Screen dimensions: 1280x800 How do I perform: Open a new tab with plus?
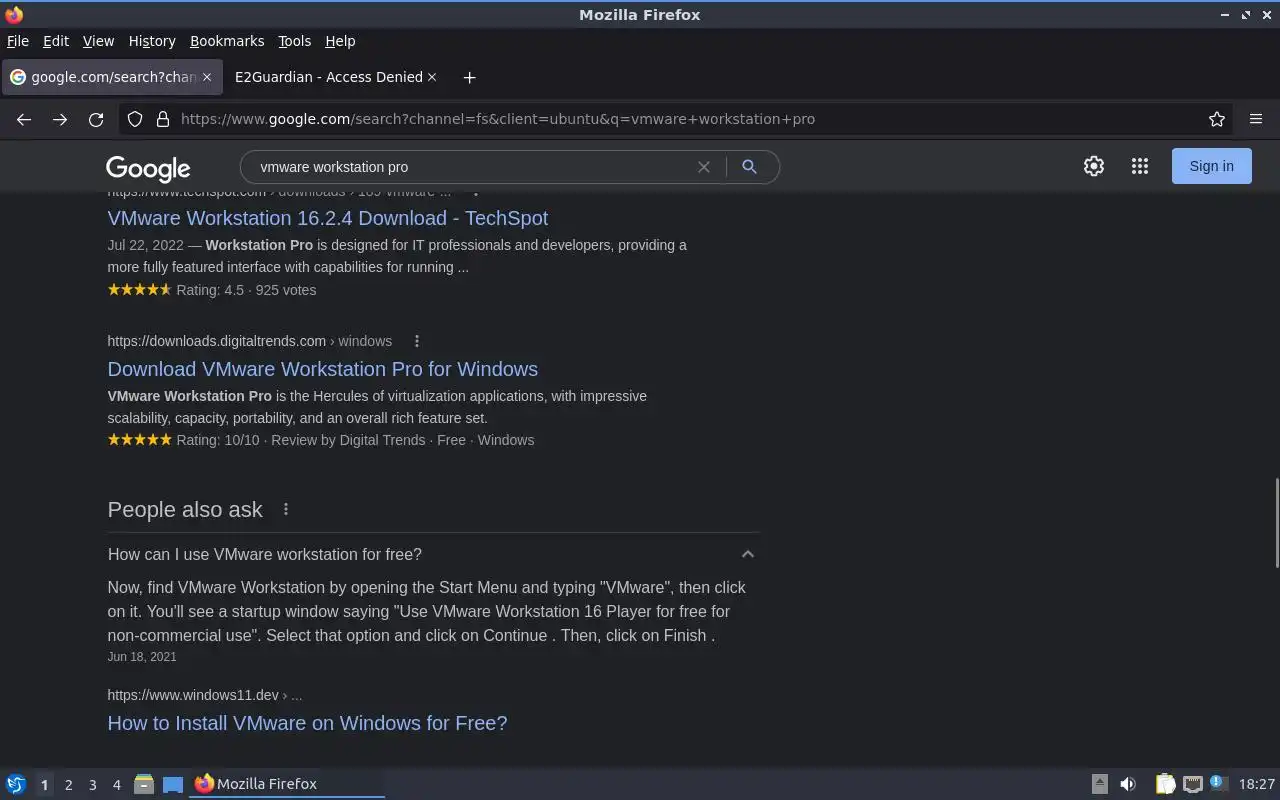[x=469, y=77]
